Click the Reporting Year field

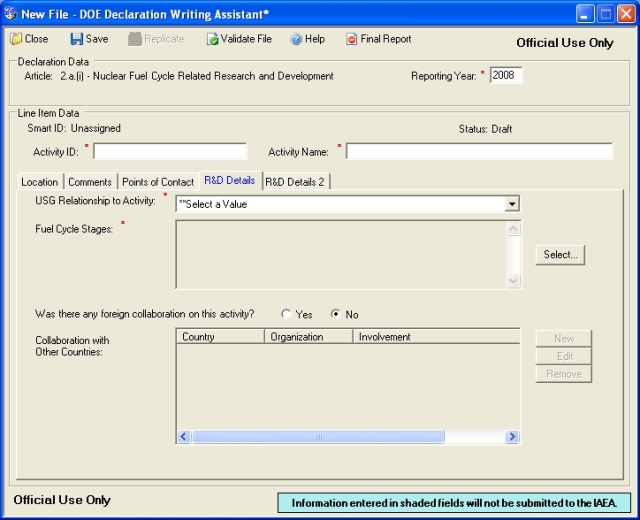tap(506, 76)
